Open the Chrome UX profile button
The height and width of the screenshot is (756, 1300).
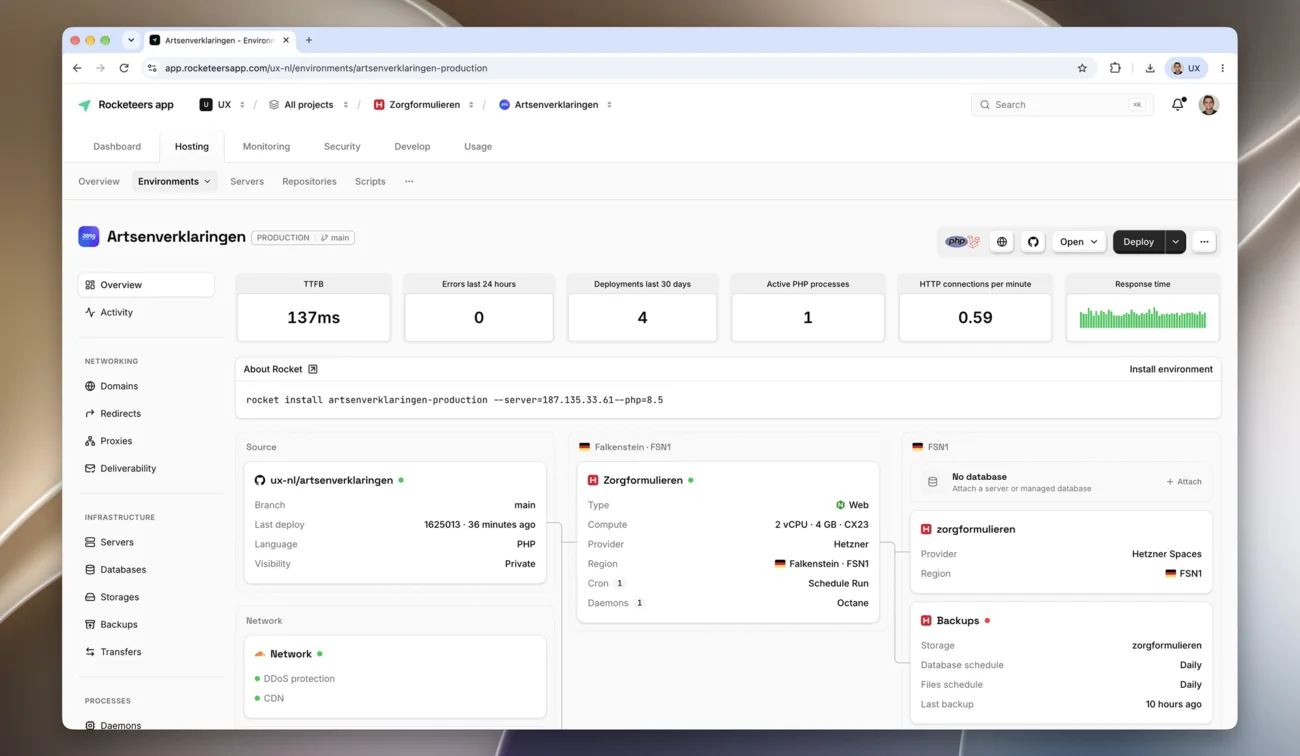point(1186,68)
